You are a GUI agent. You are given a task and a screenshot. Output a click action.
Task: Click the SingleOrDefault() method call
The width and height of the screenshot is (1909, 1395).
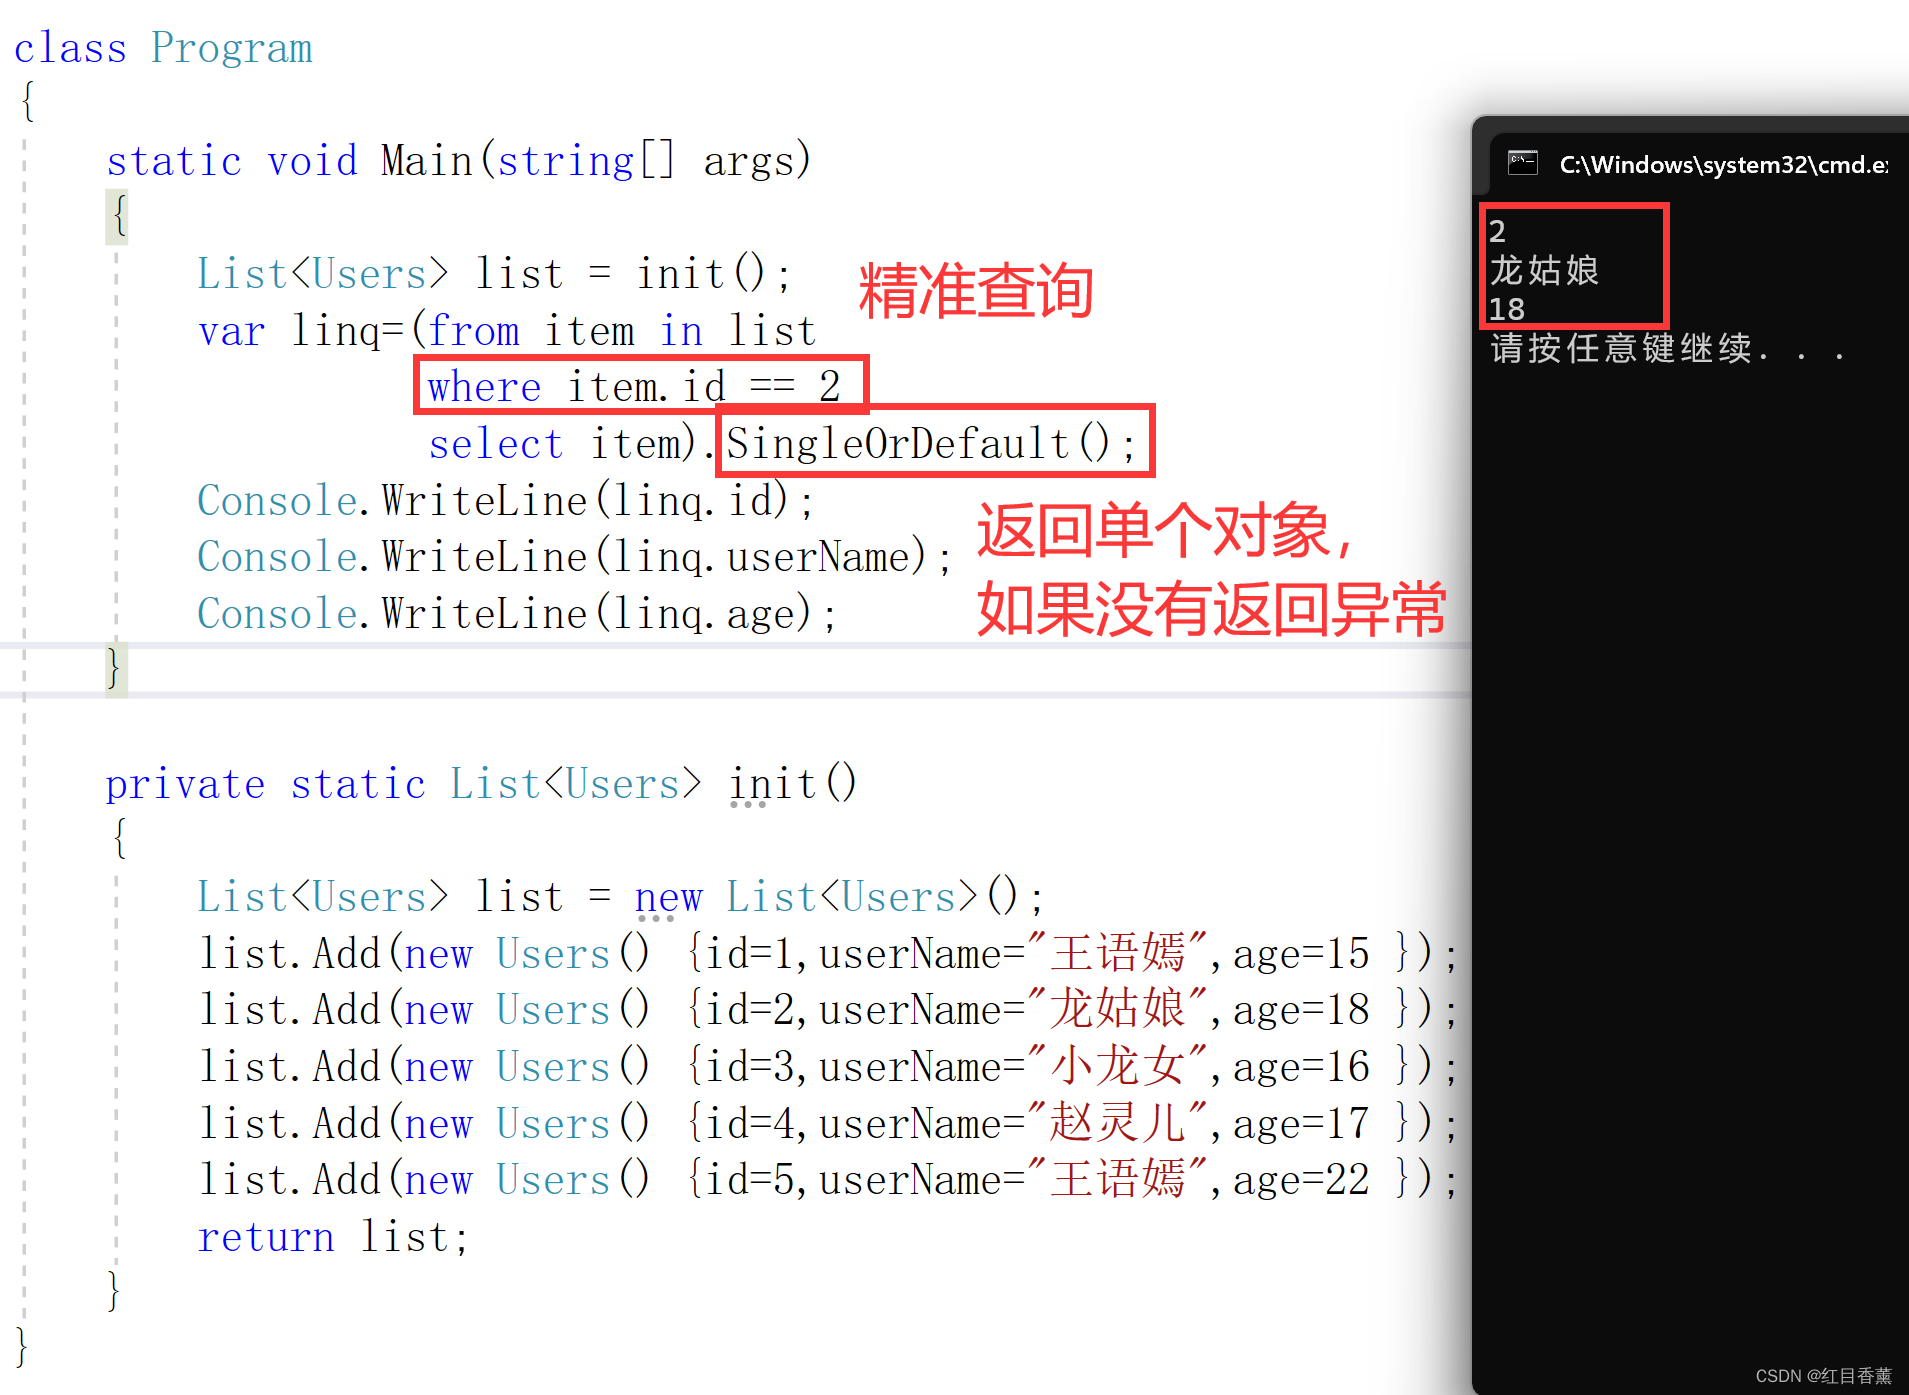pos(931,443)
